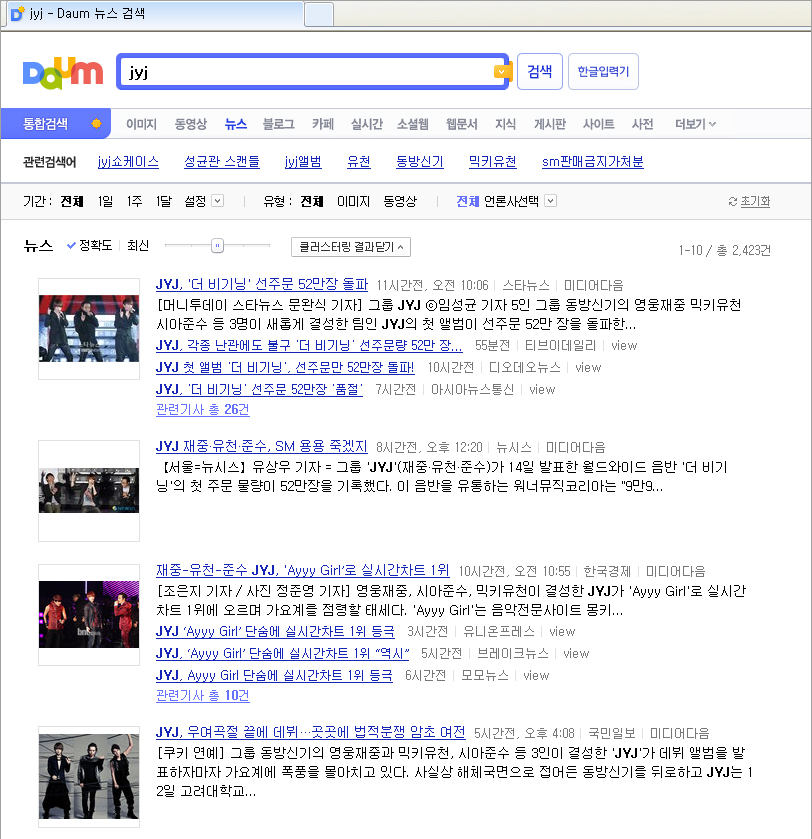Click view next to 아시아뉴스통신

coord(542,390)
